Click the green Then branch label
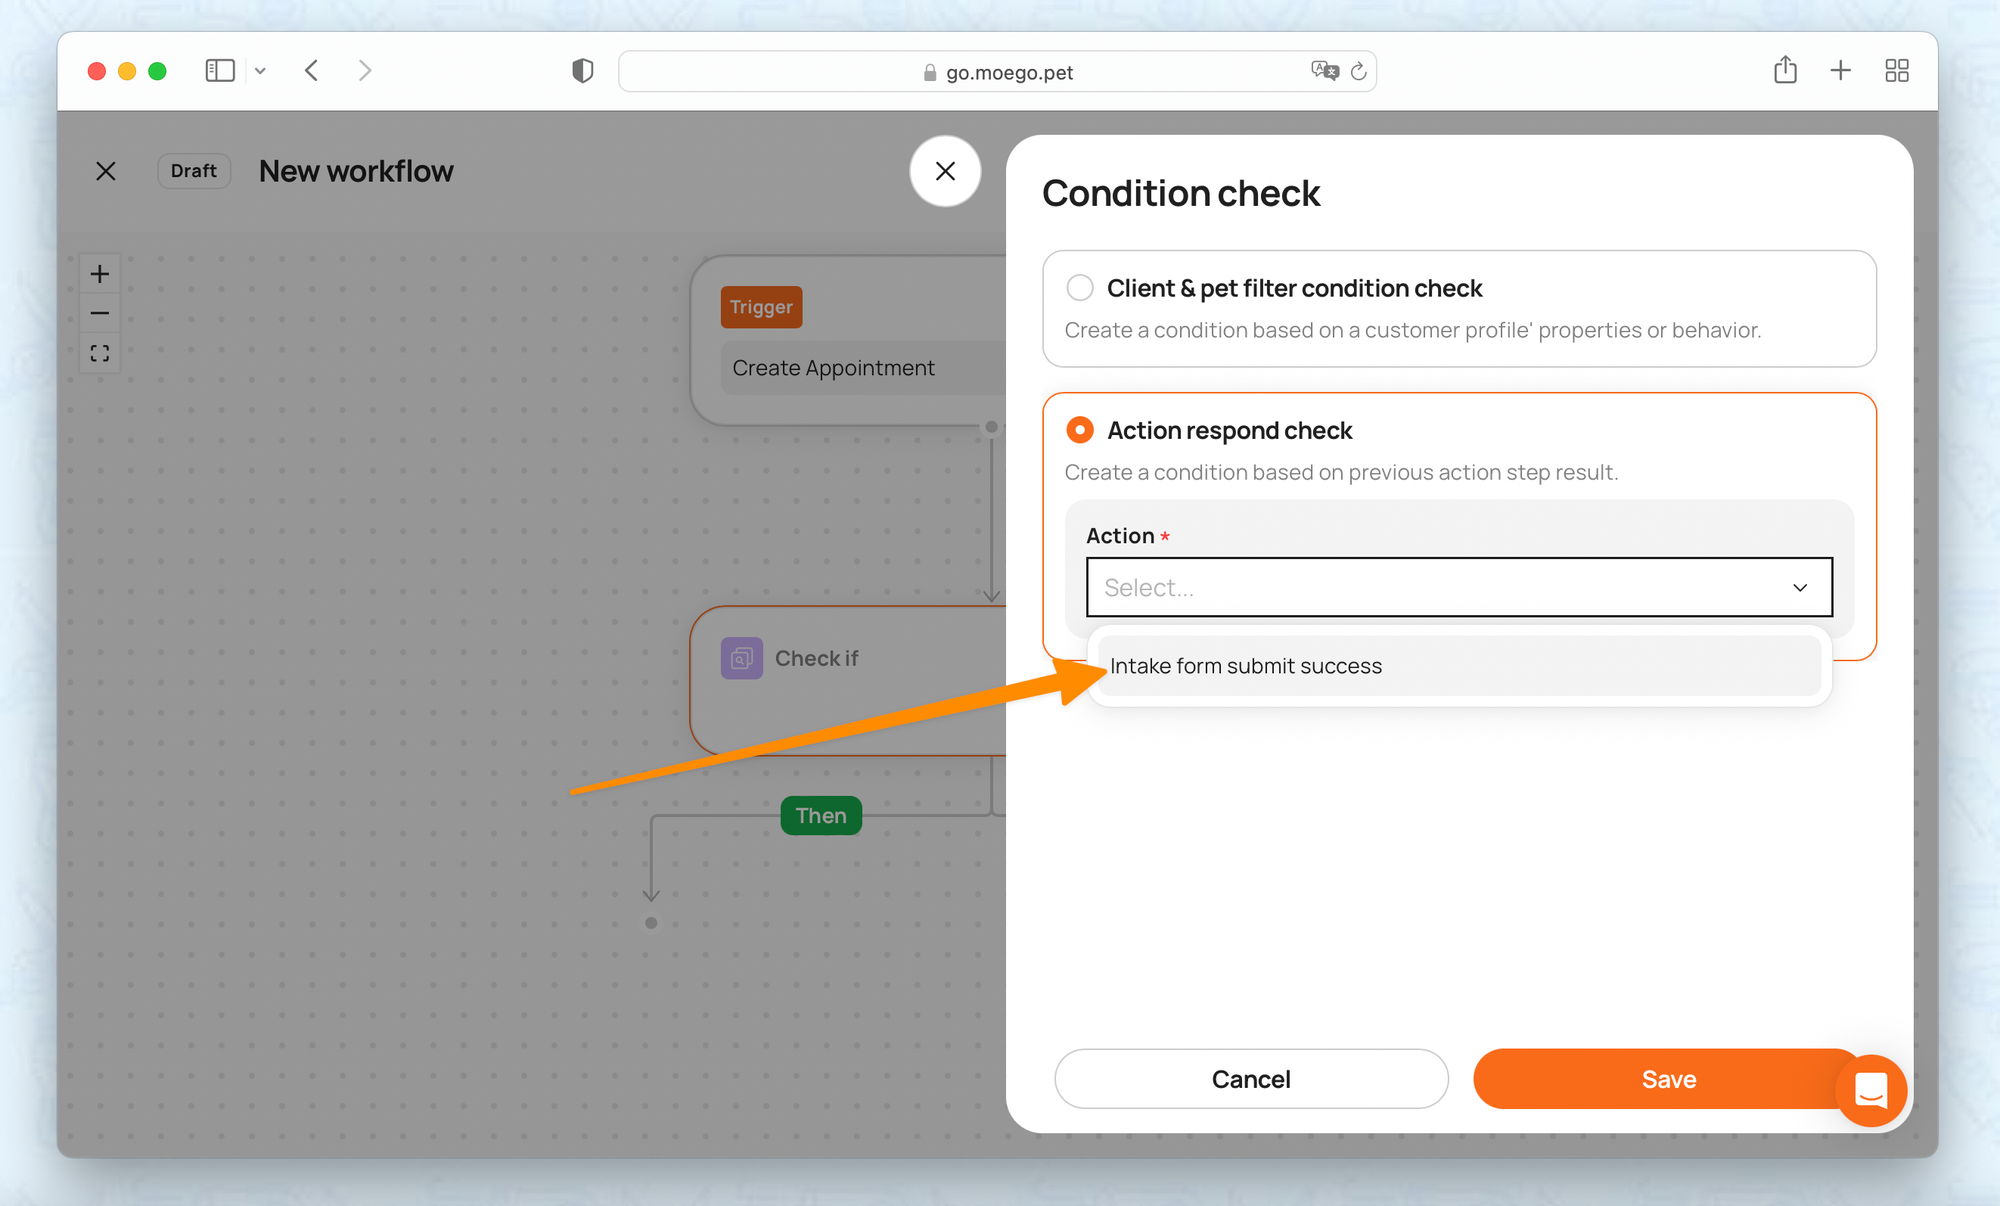 821,816
